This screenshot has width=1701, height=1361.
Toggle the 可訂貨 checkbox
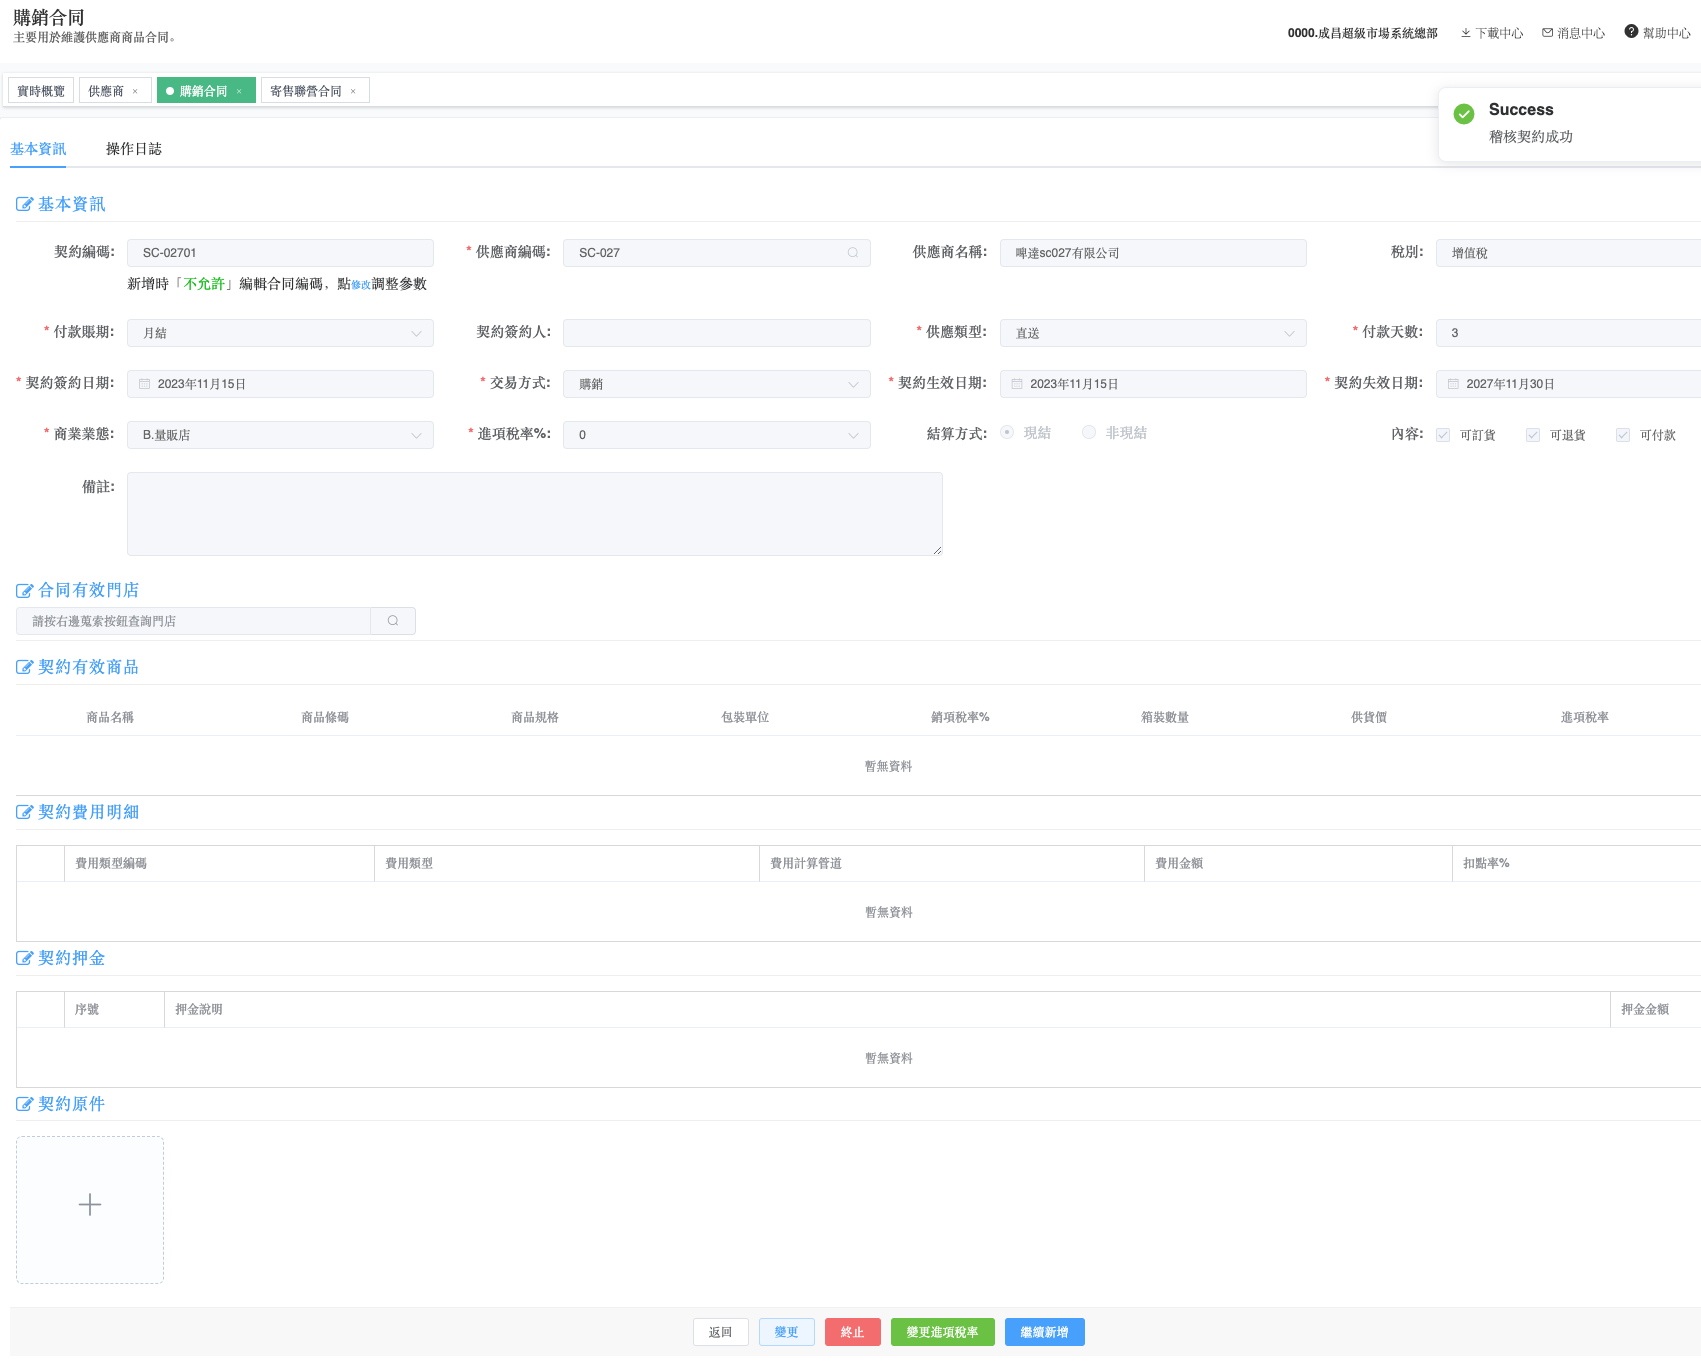click(x=1443, y=435)
